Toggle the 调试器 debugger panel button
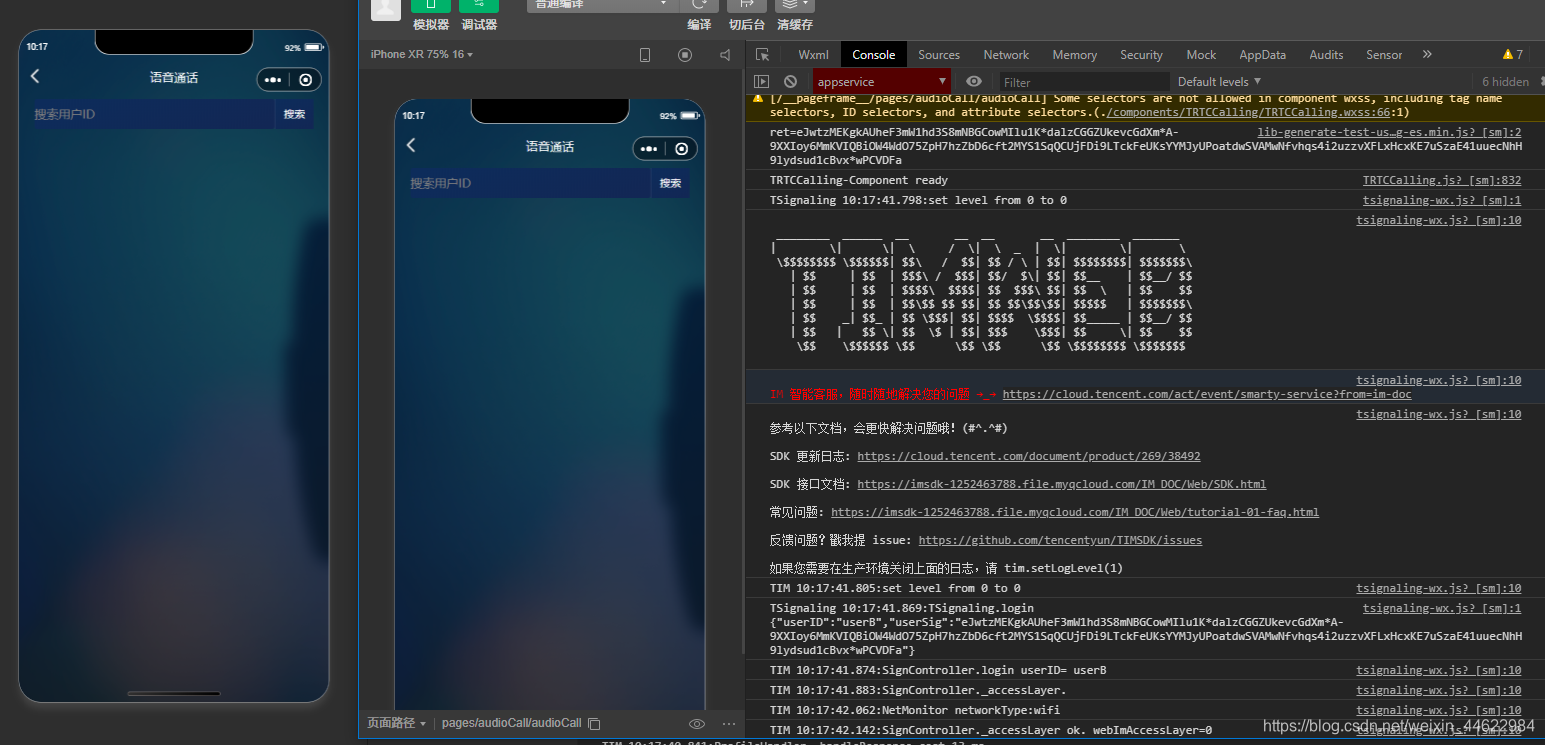The image size is (1545, 745). click(479, 6)
